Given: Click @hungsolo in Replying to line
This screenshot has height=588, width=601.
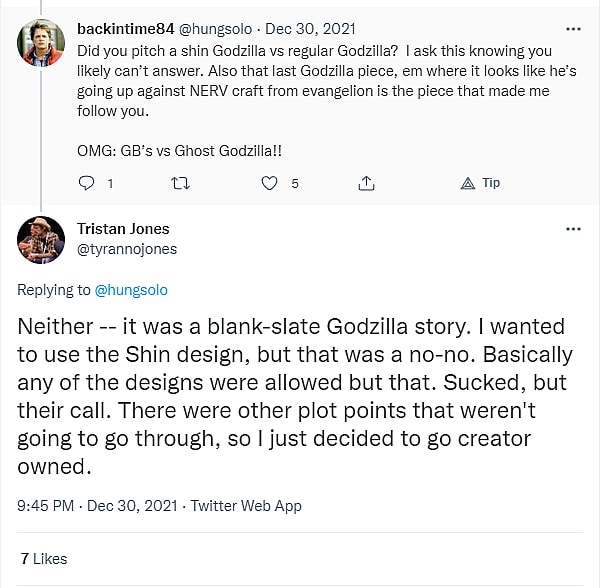Looking at the screenshot, I should pyautogui.click(x=131, y=290).
